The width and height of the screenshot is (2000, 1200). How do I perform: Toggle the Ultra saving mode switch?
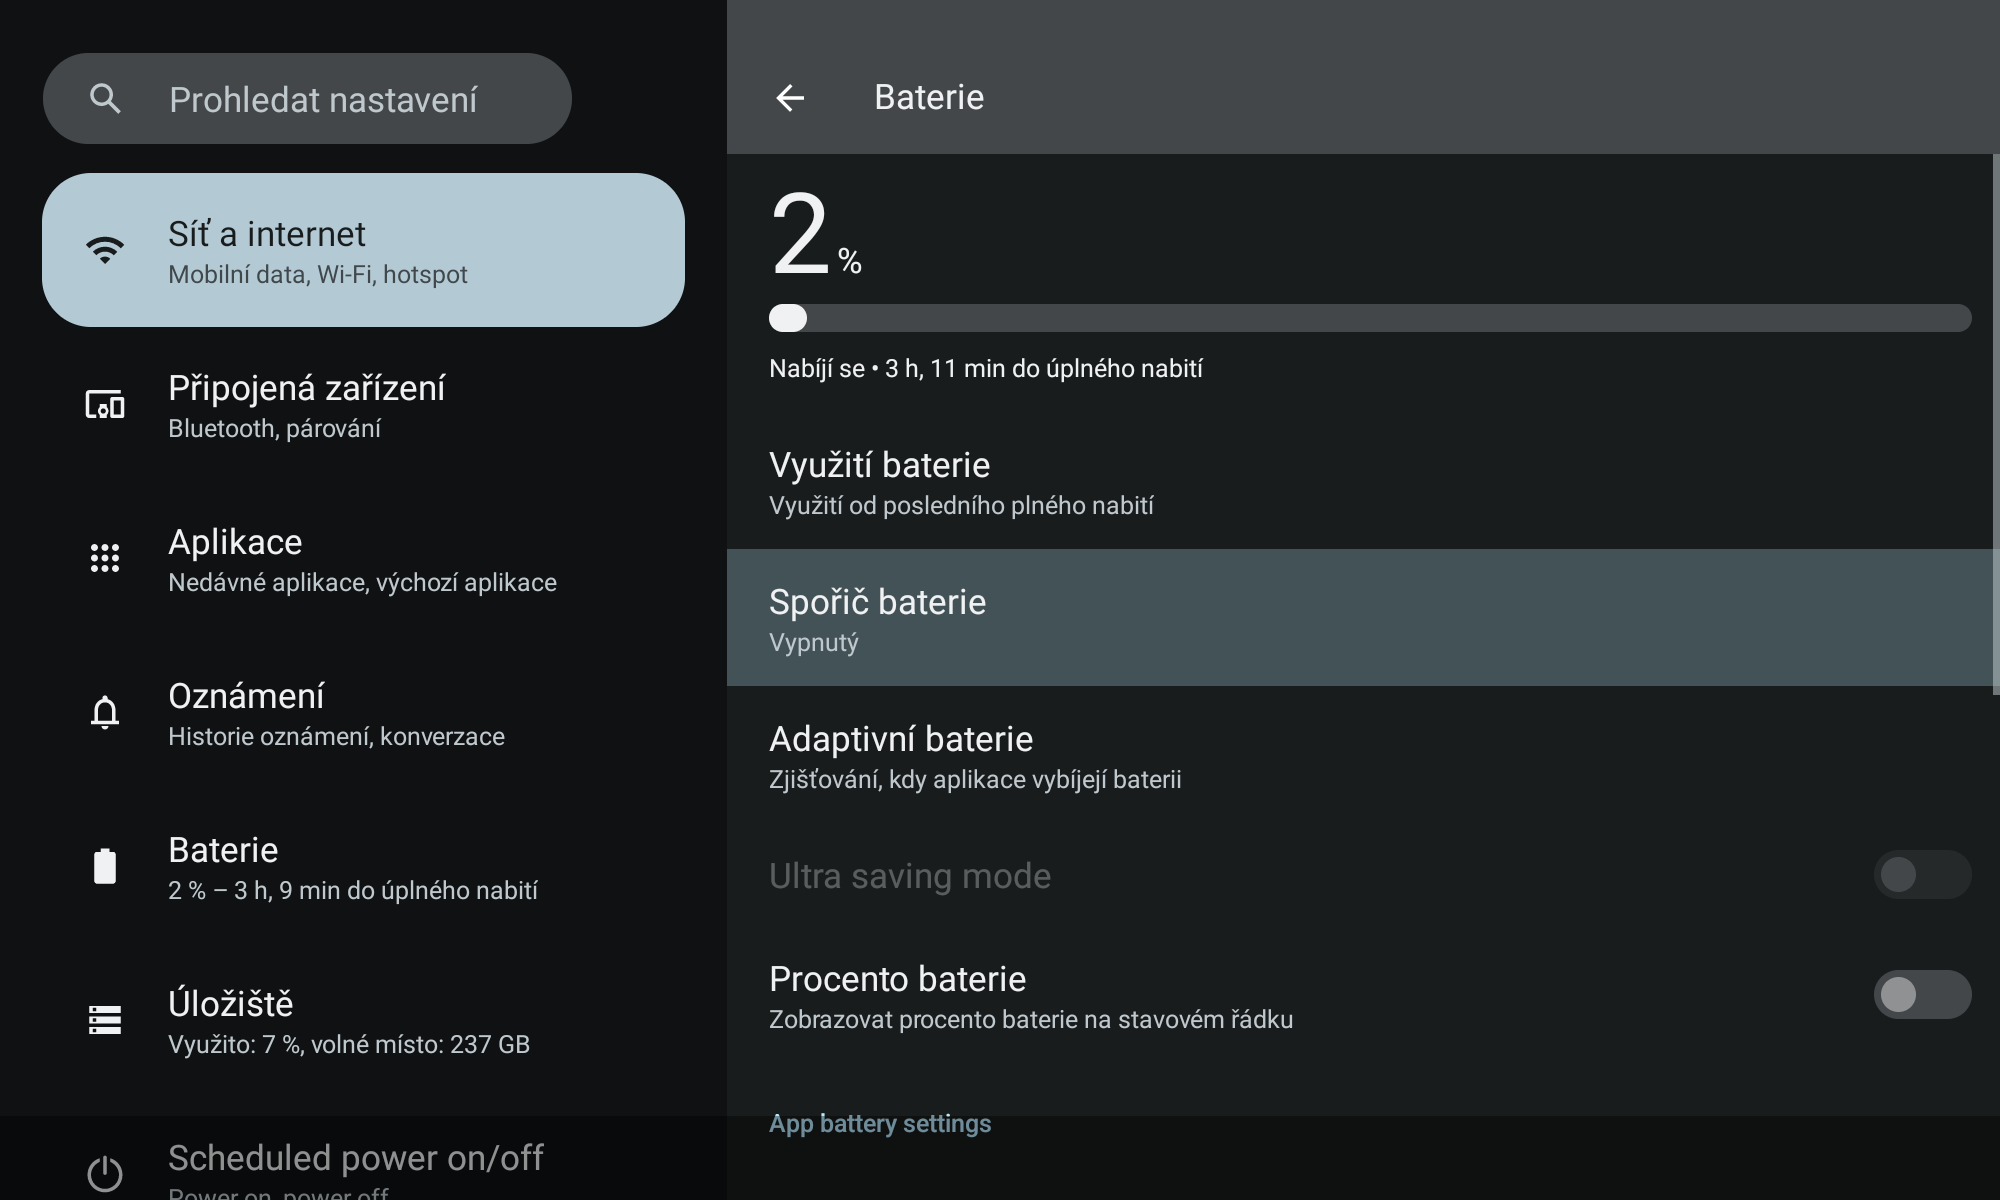[1921, 875]
